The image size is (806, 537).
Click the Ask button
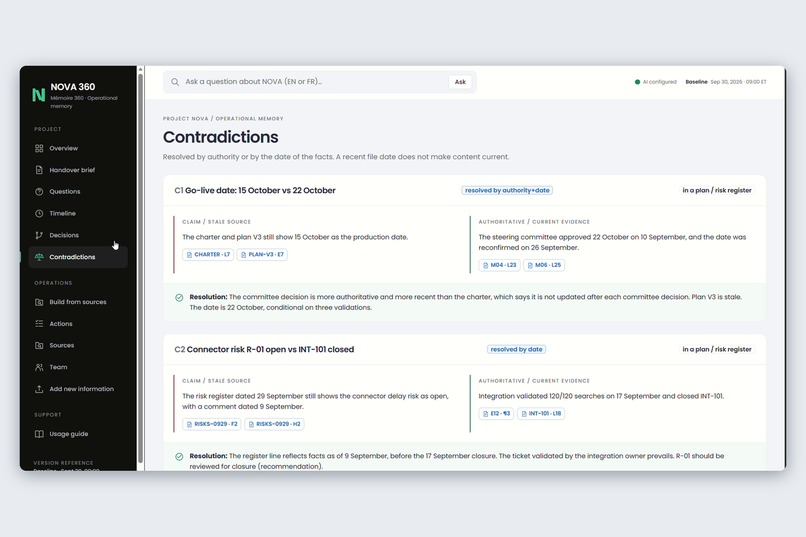pos(460,82)
